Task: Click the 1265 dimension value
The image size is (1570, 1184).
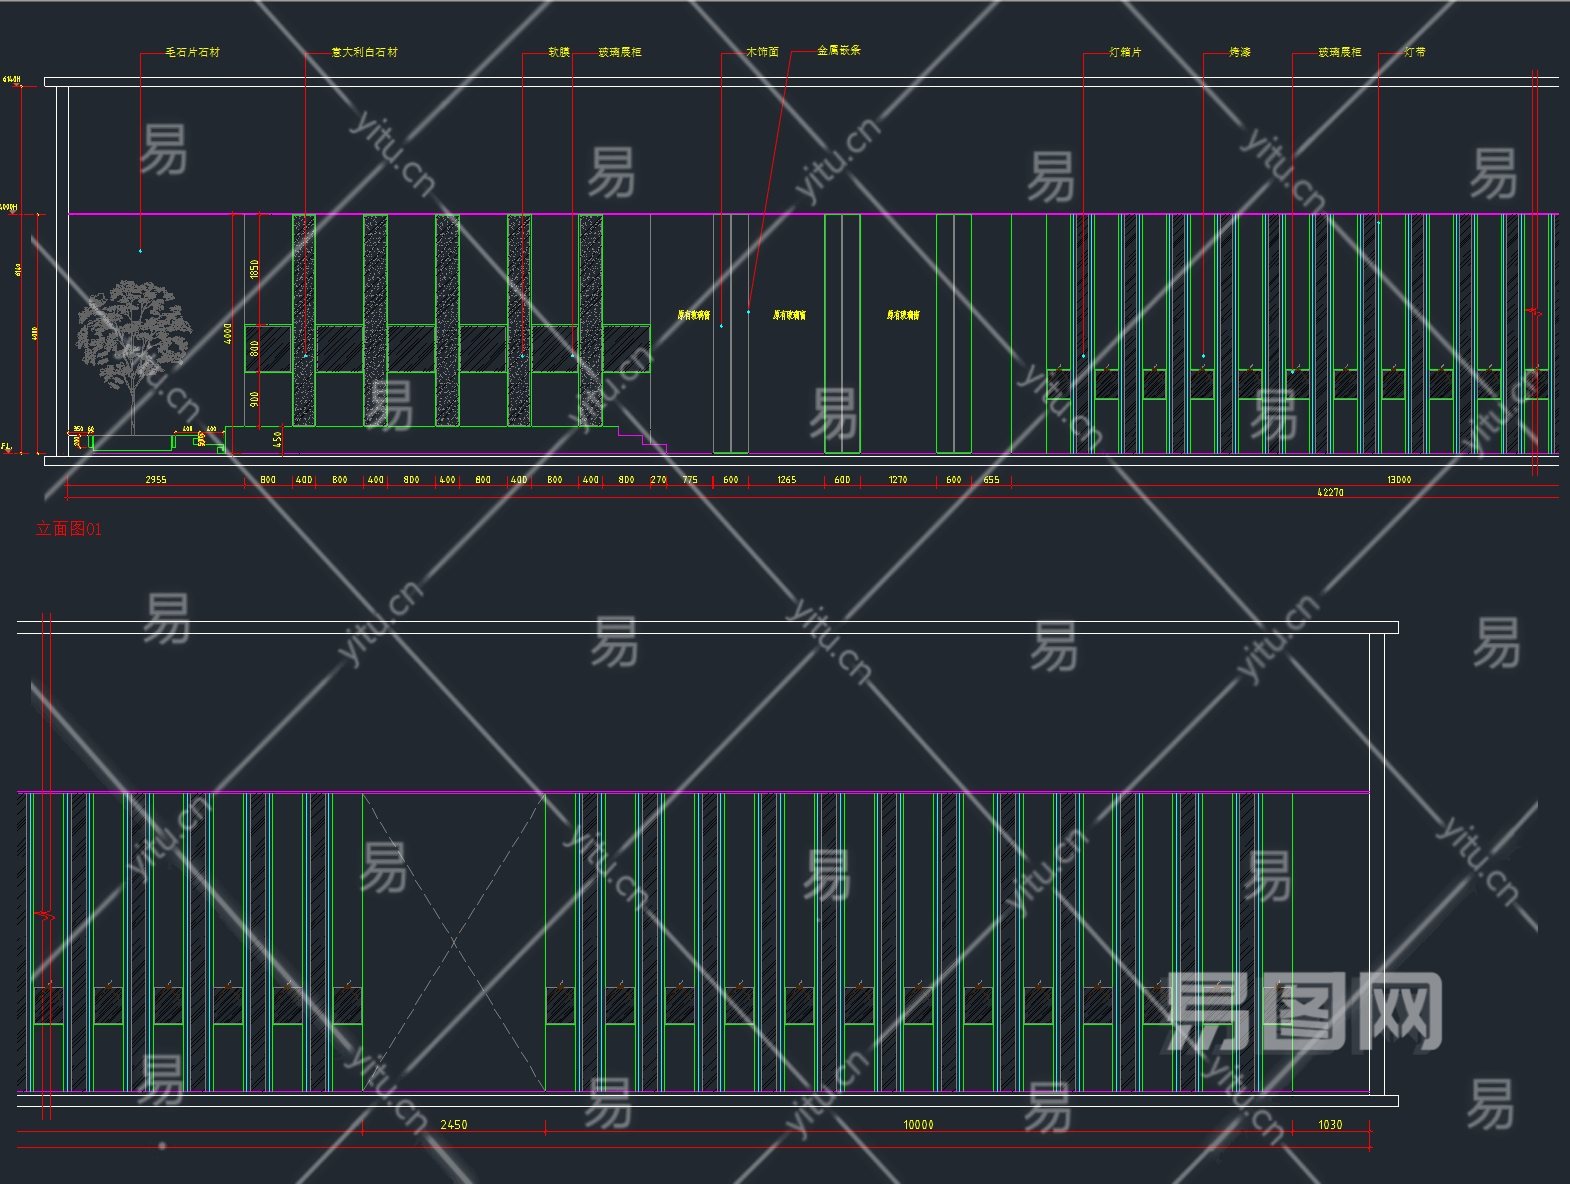Action: pos(787,480)
